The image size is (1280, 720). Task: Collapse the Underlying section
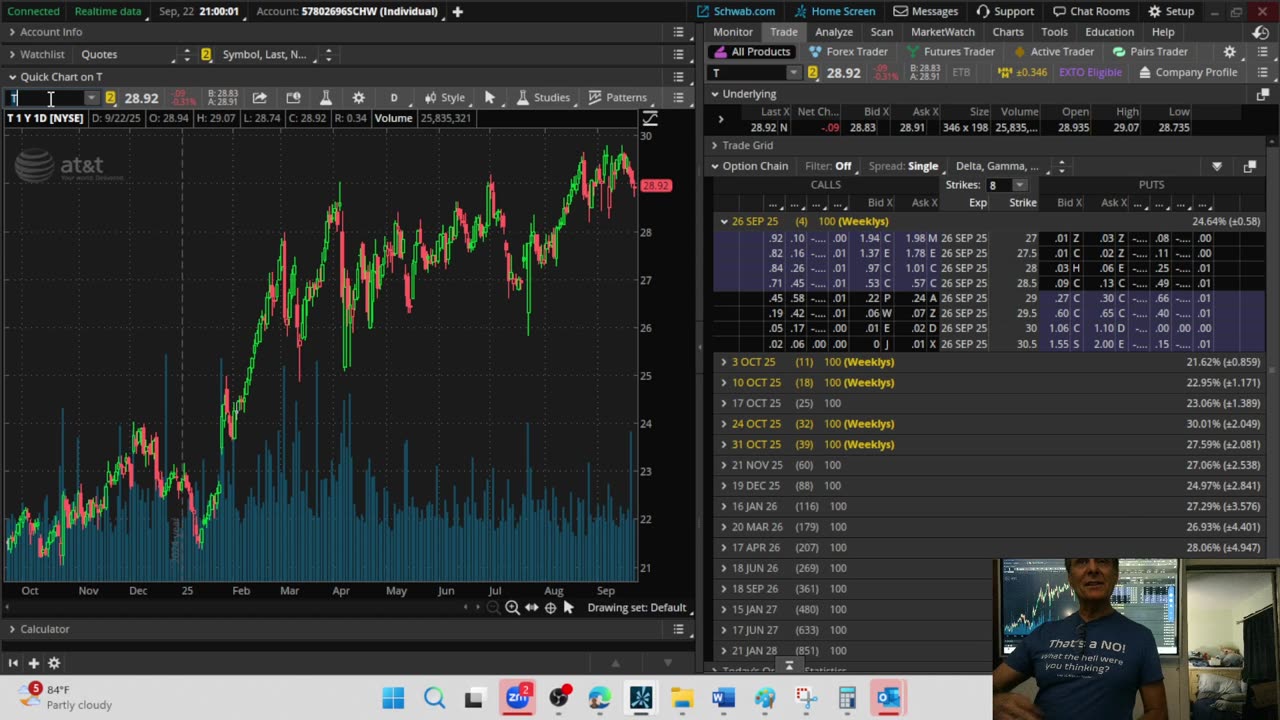point(714,94)
